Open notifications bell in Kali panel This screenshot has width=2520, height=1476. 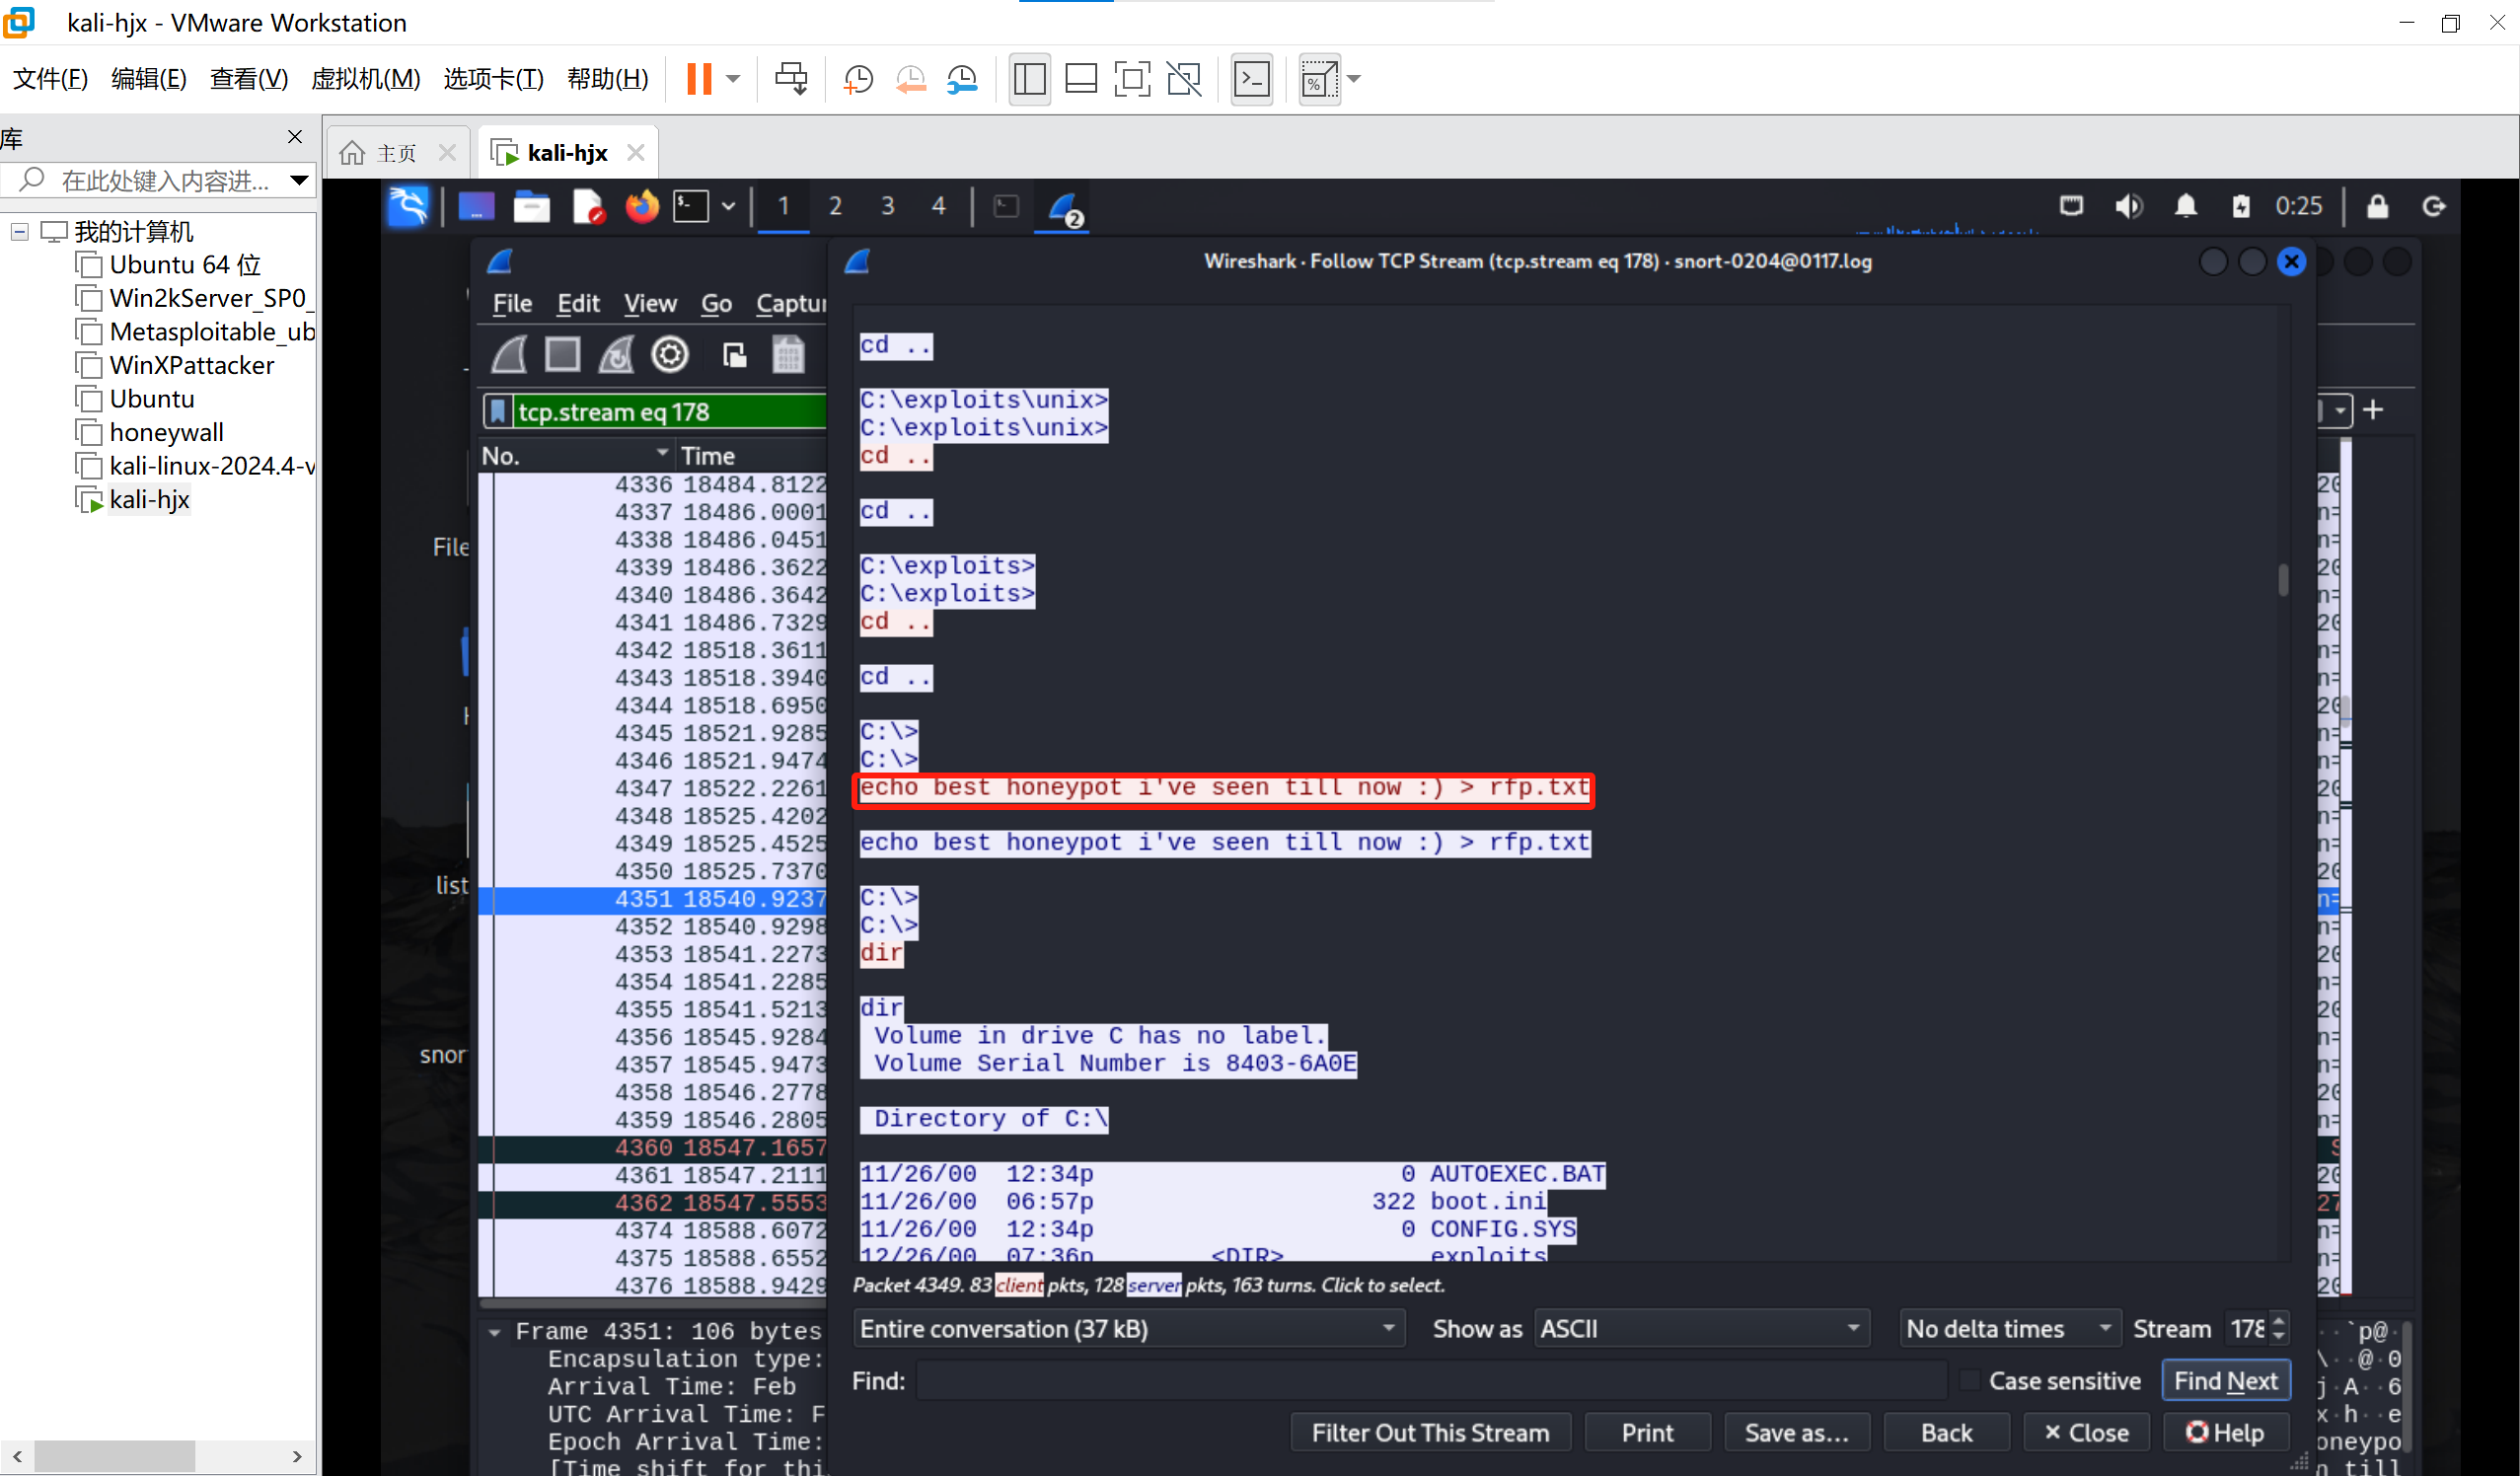pos(2185,206)
